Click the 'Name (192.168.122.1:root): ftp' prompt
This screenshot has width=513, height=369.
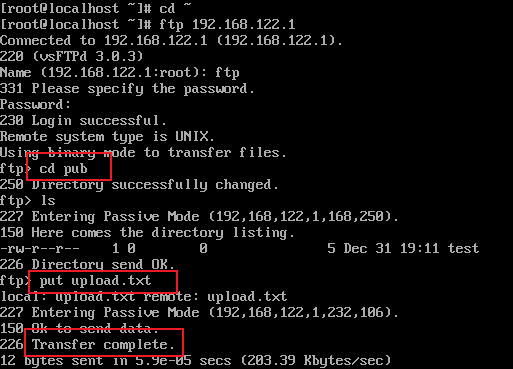click(119, 73)
